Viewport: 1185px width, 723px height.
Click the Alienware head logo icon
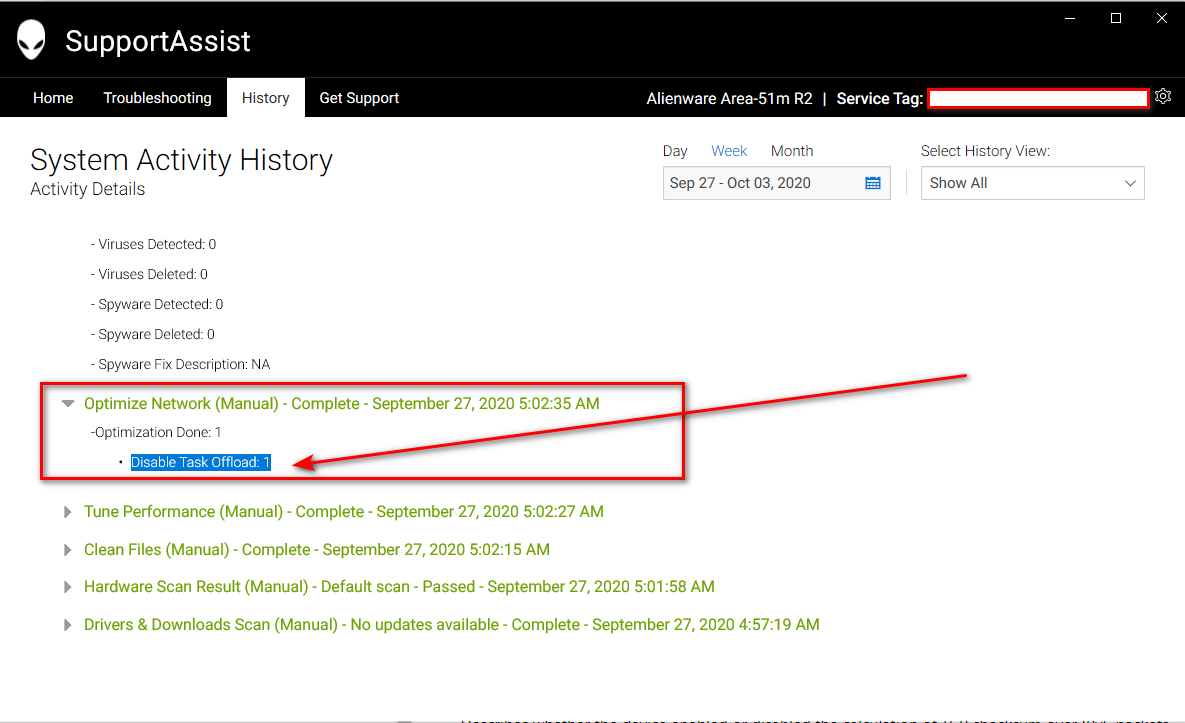click(x=32, y=39)
